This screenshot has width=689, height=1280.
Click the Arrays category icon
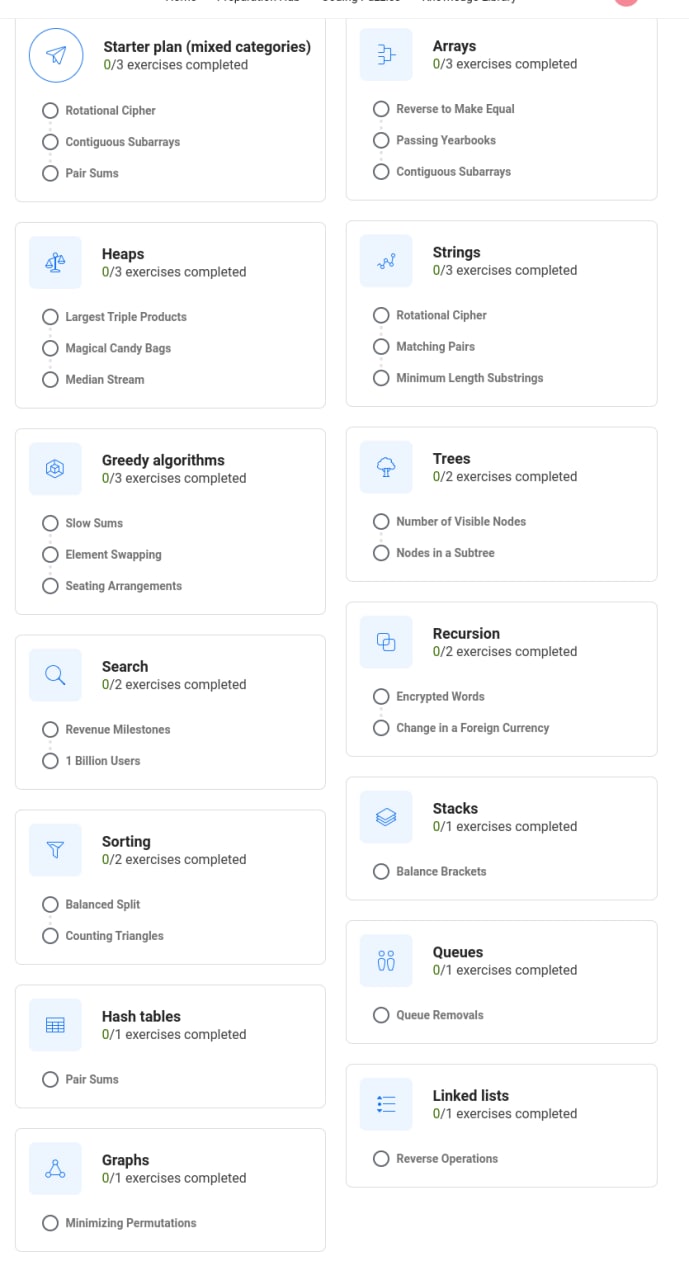pyautogui.click(x=385, y=54)
